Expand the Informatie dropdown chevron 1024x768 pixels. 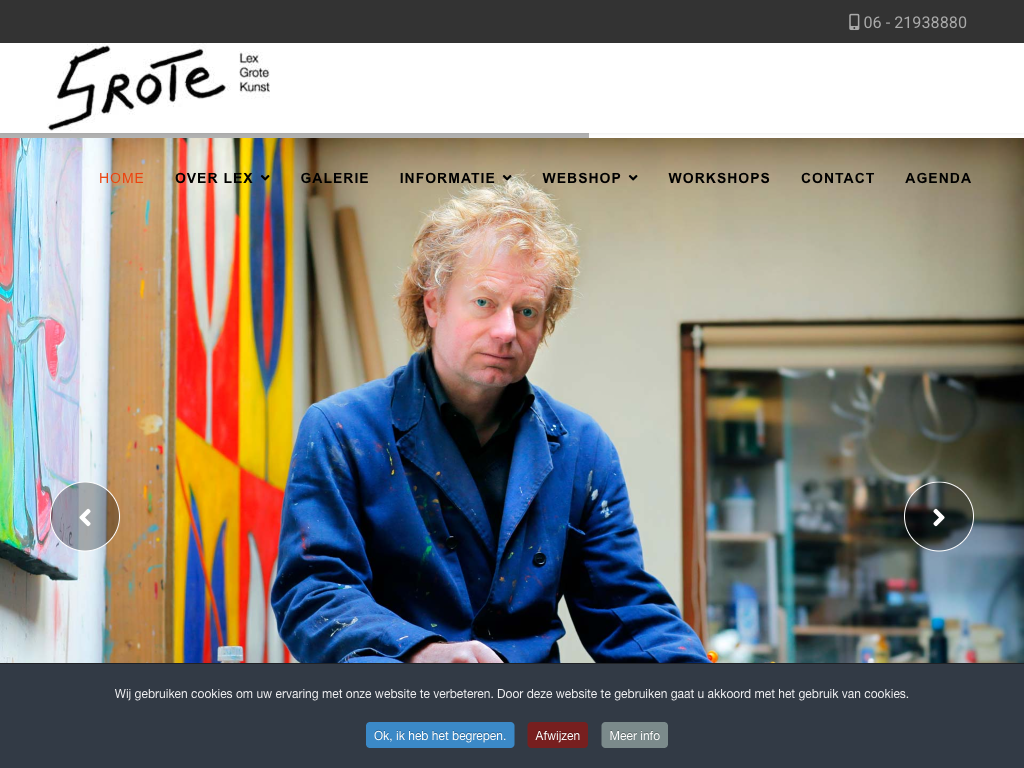(507, 178)
